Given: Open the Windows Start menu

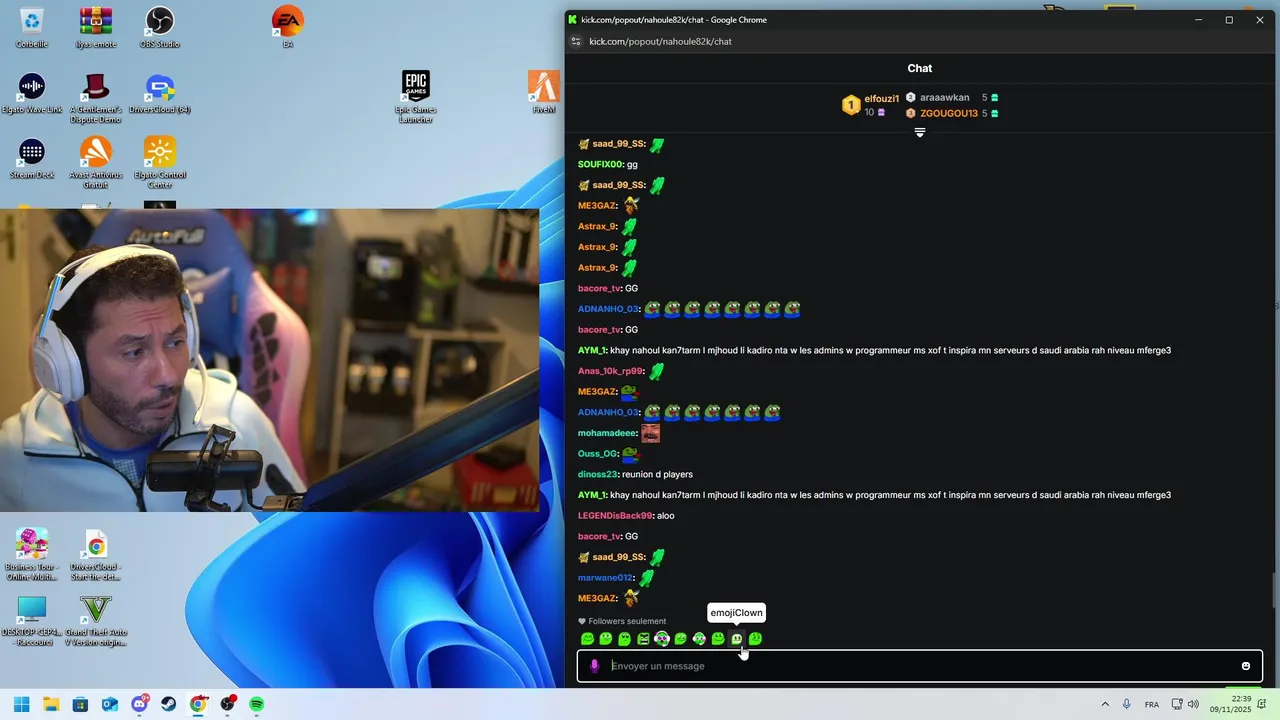Looking at the screenshot, I should tap(22, 704).
